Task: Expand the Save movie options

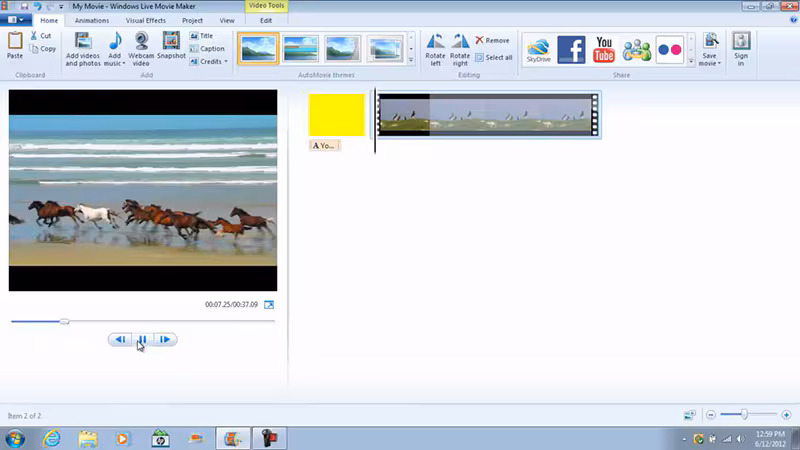Action: point(719,64)
